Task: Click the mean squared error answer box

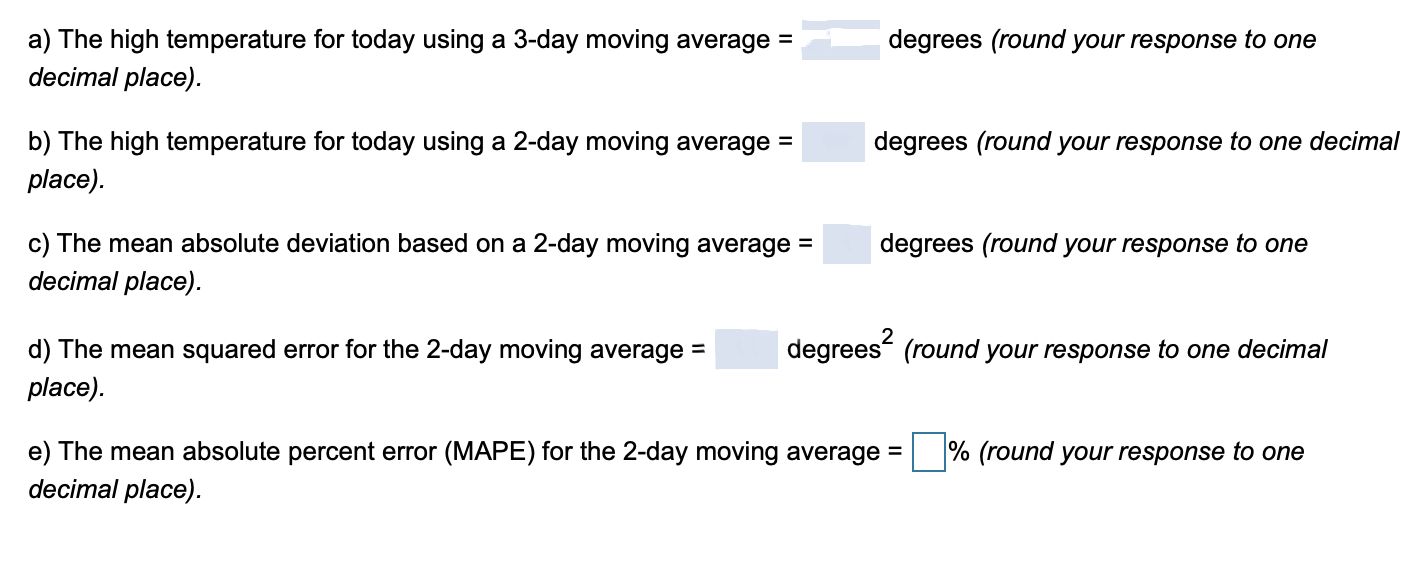Action: (747, 349)
